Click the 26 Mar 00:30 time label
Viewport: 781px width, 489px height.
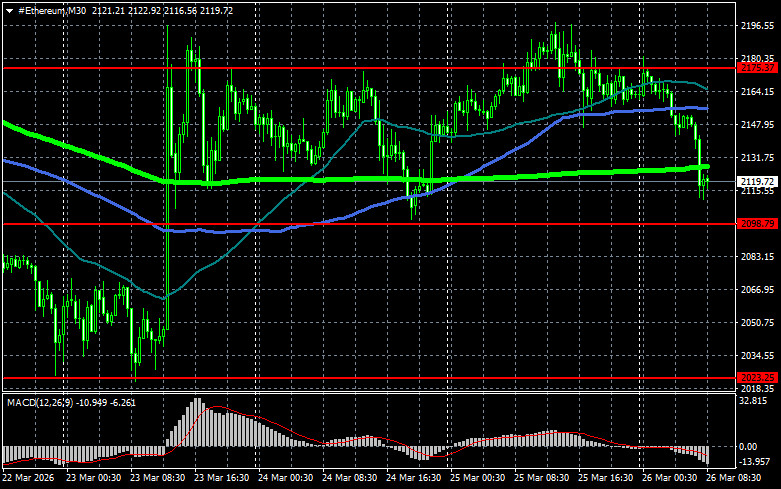(669, 478)
